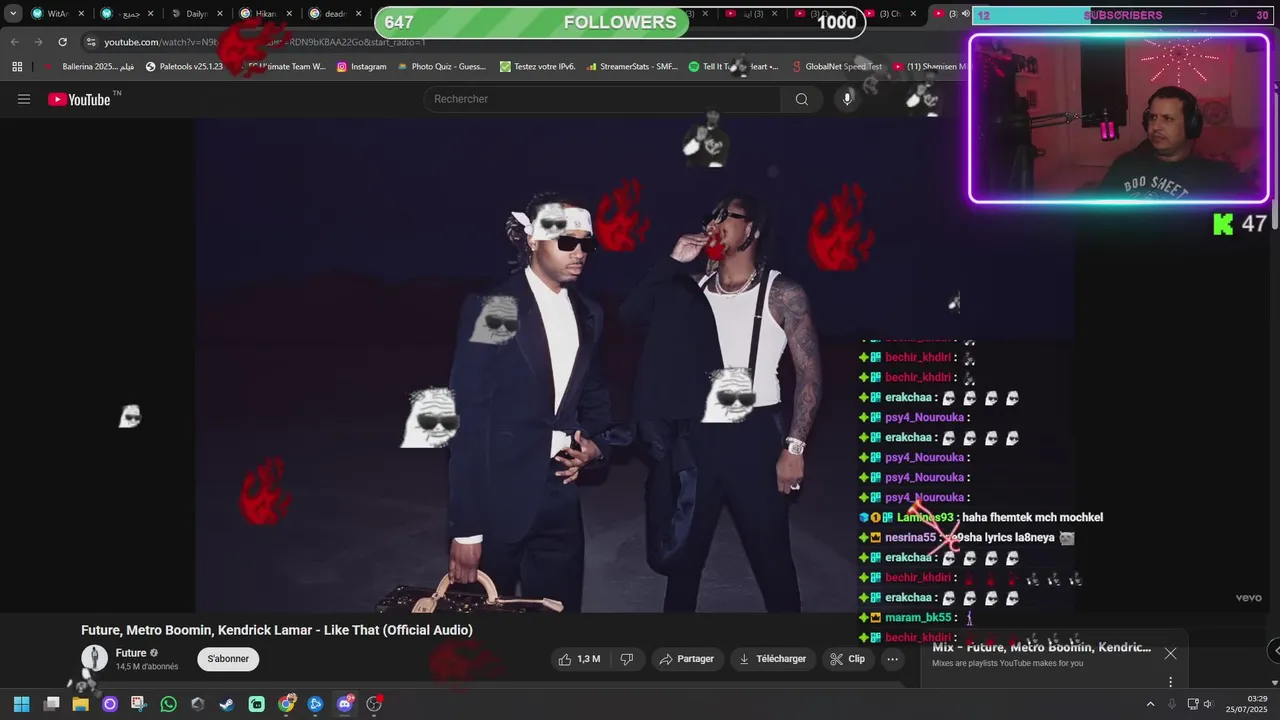The width and height of the screenshot is (1280, 720).
Task: Switch to the WitAn browser tab
Action: coord(57,14)
